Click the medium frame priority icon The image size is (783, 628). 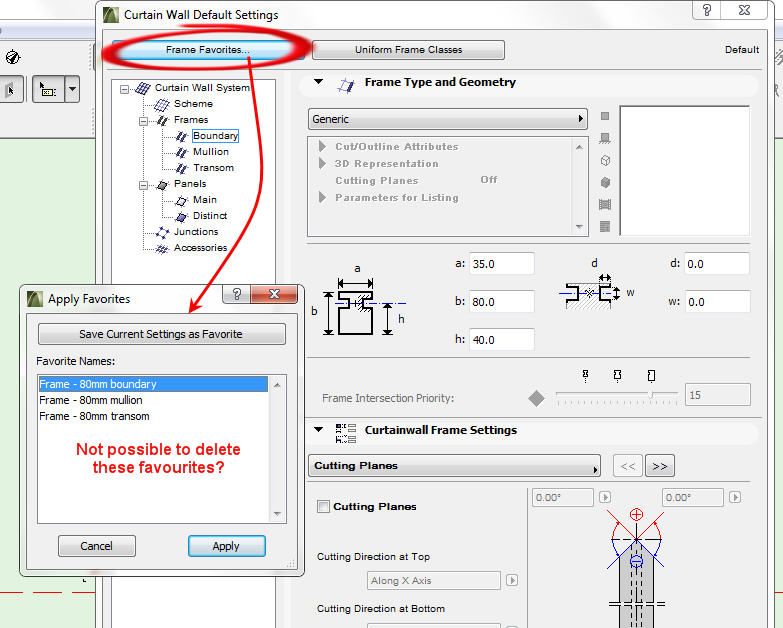pos(617,375)
